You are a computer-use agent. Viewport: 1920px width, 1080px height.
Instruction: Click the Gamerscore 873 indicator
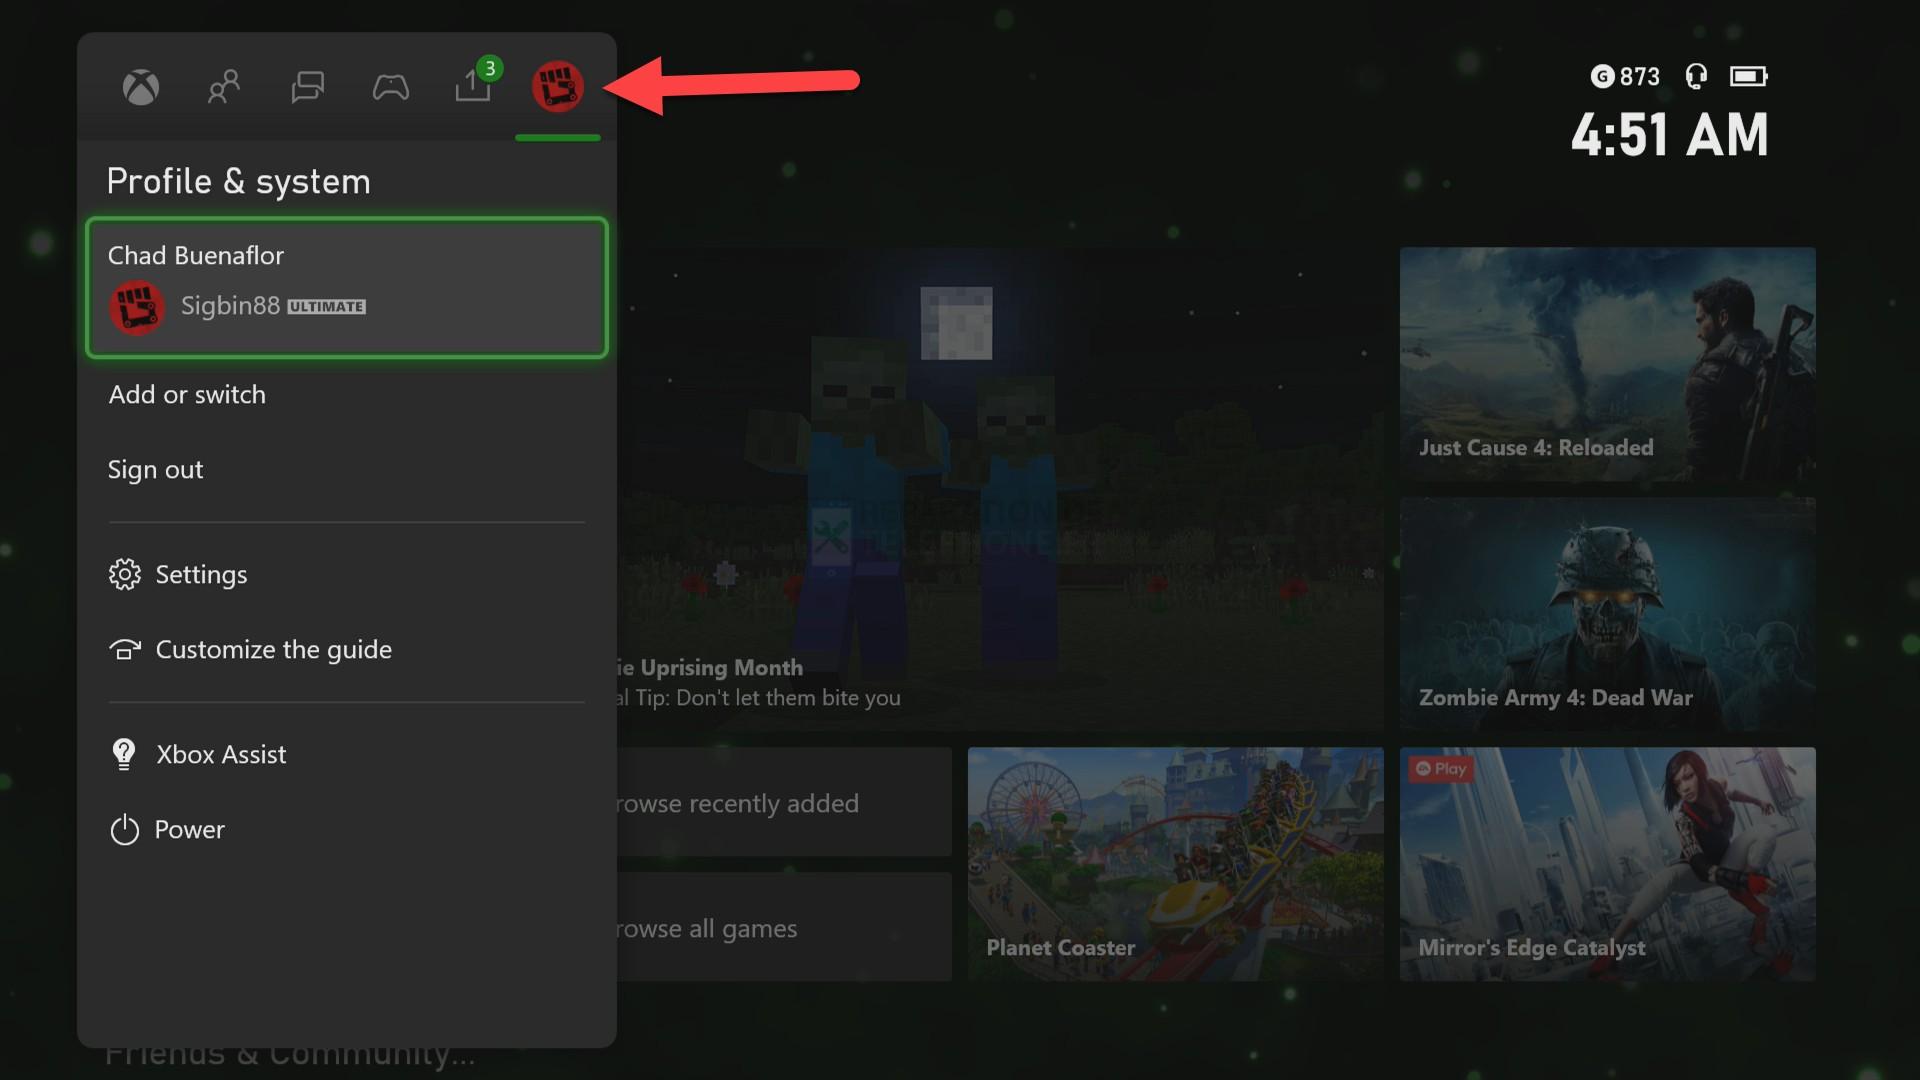1625,76
